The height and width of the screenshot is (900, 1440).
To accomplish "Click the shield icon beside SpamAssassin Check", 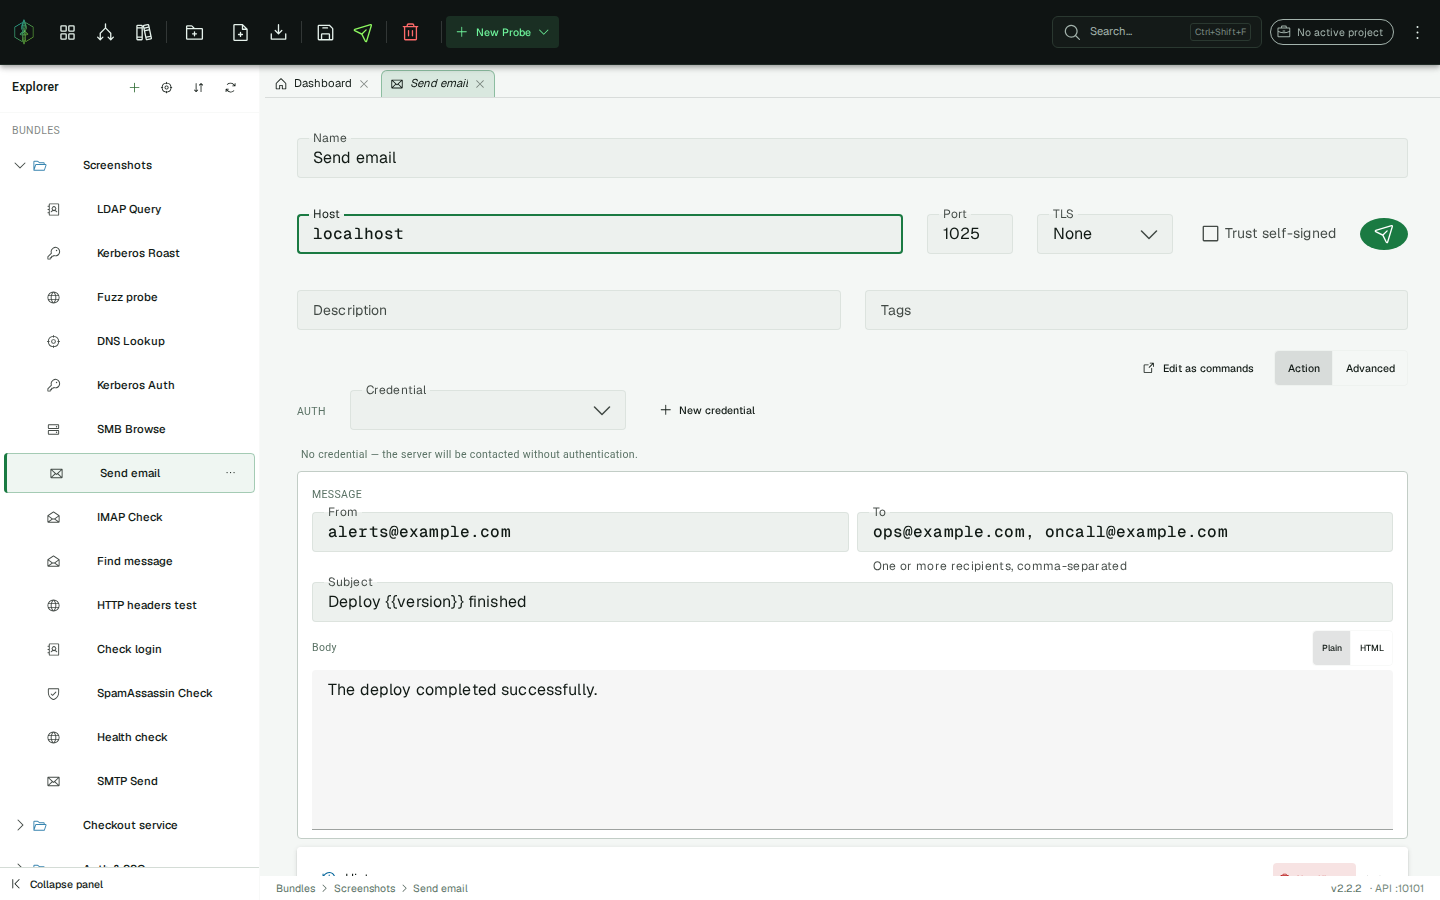I will [53, 693].
